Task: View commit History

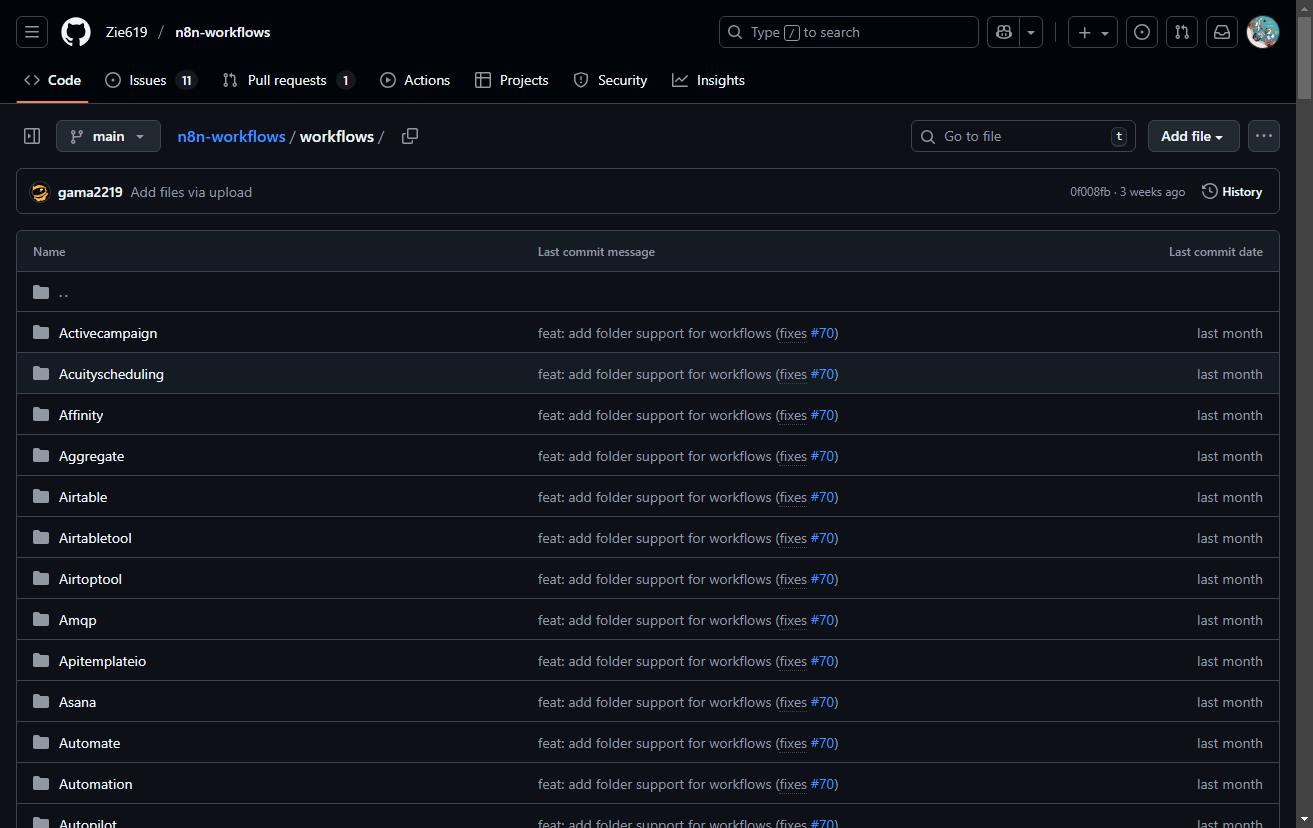Action: point(1232,192)
